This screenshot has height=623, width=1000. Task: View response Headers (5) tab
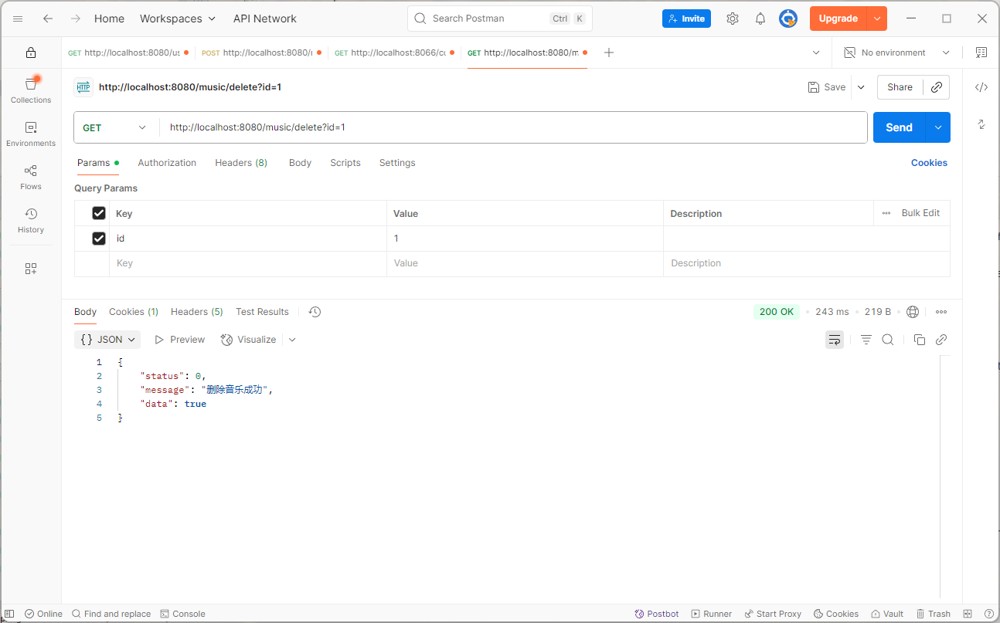[x=196, y=312]
